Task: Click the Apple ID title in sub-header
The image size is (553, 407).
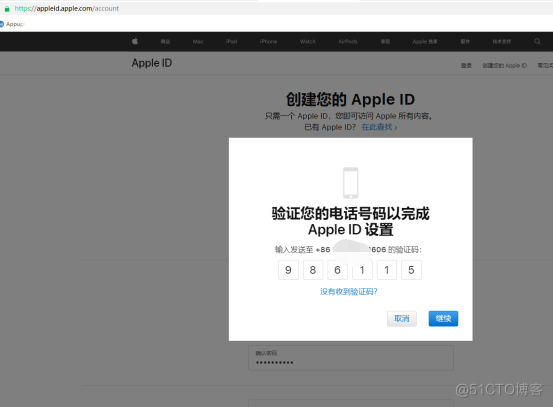Action: 152,63
